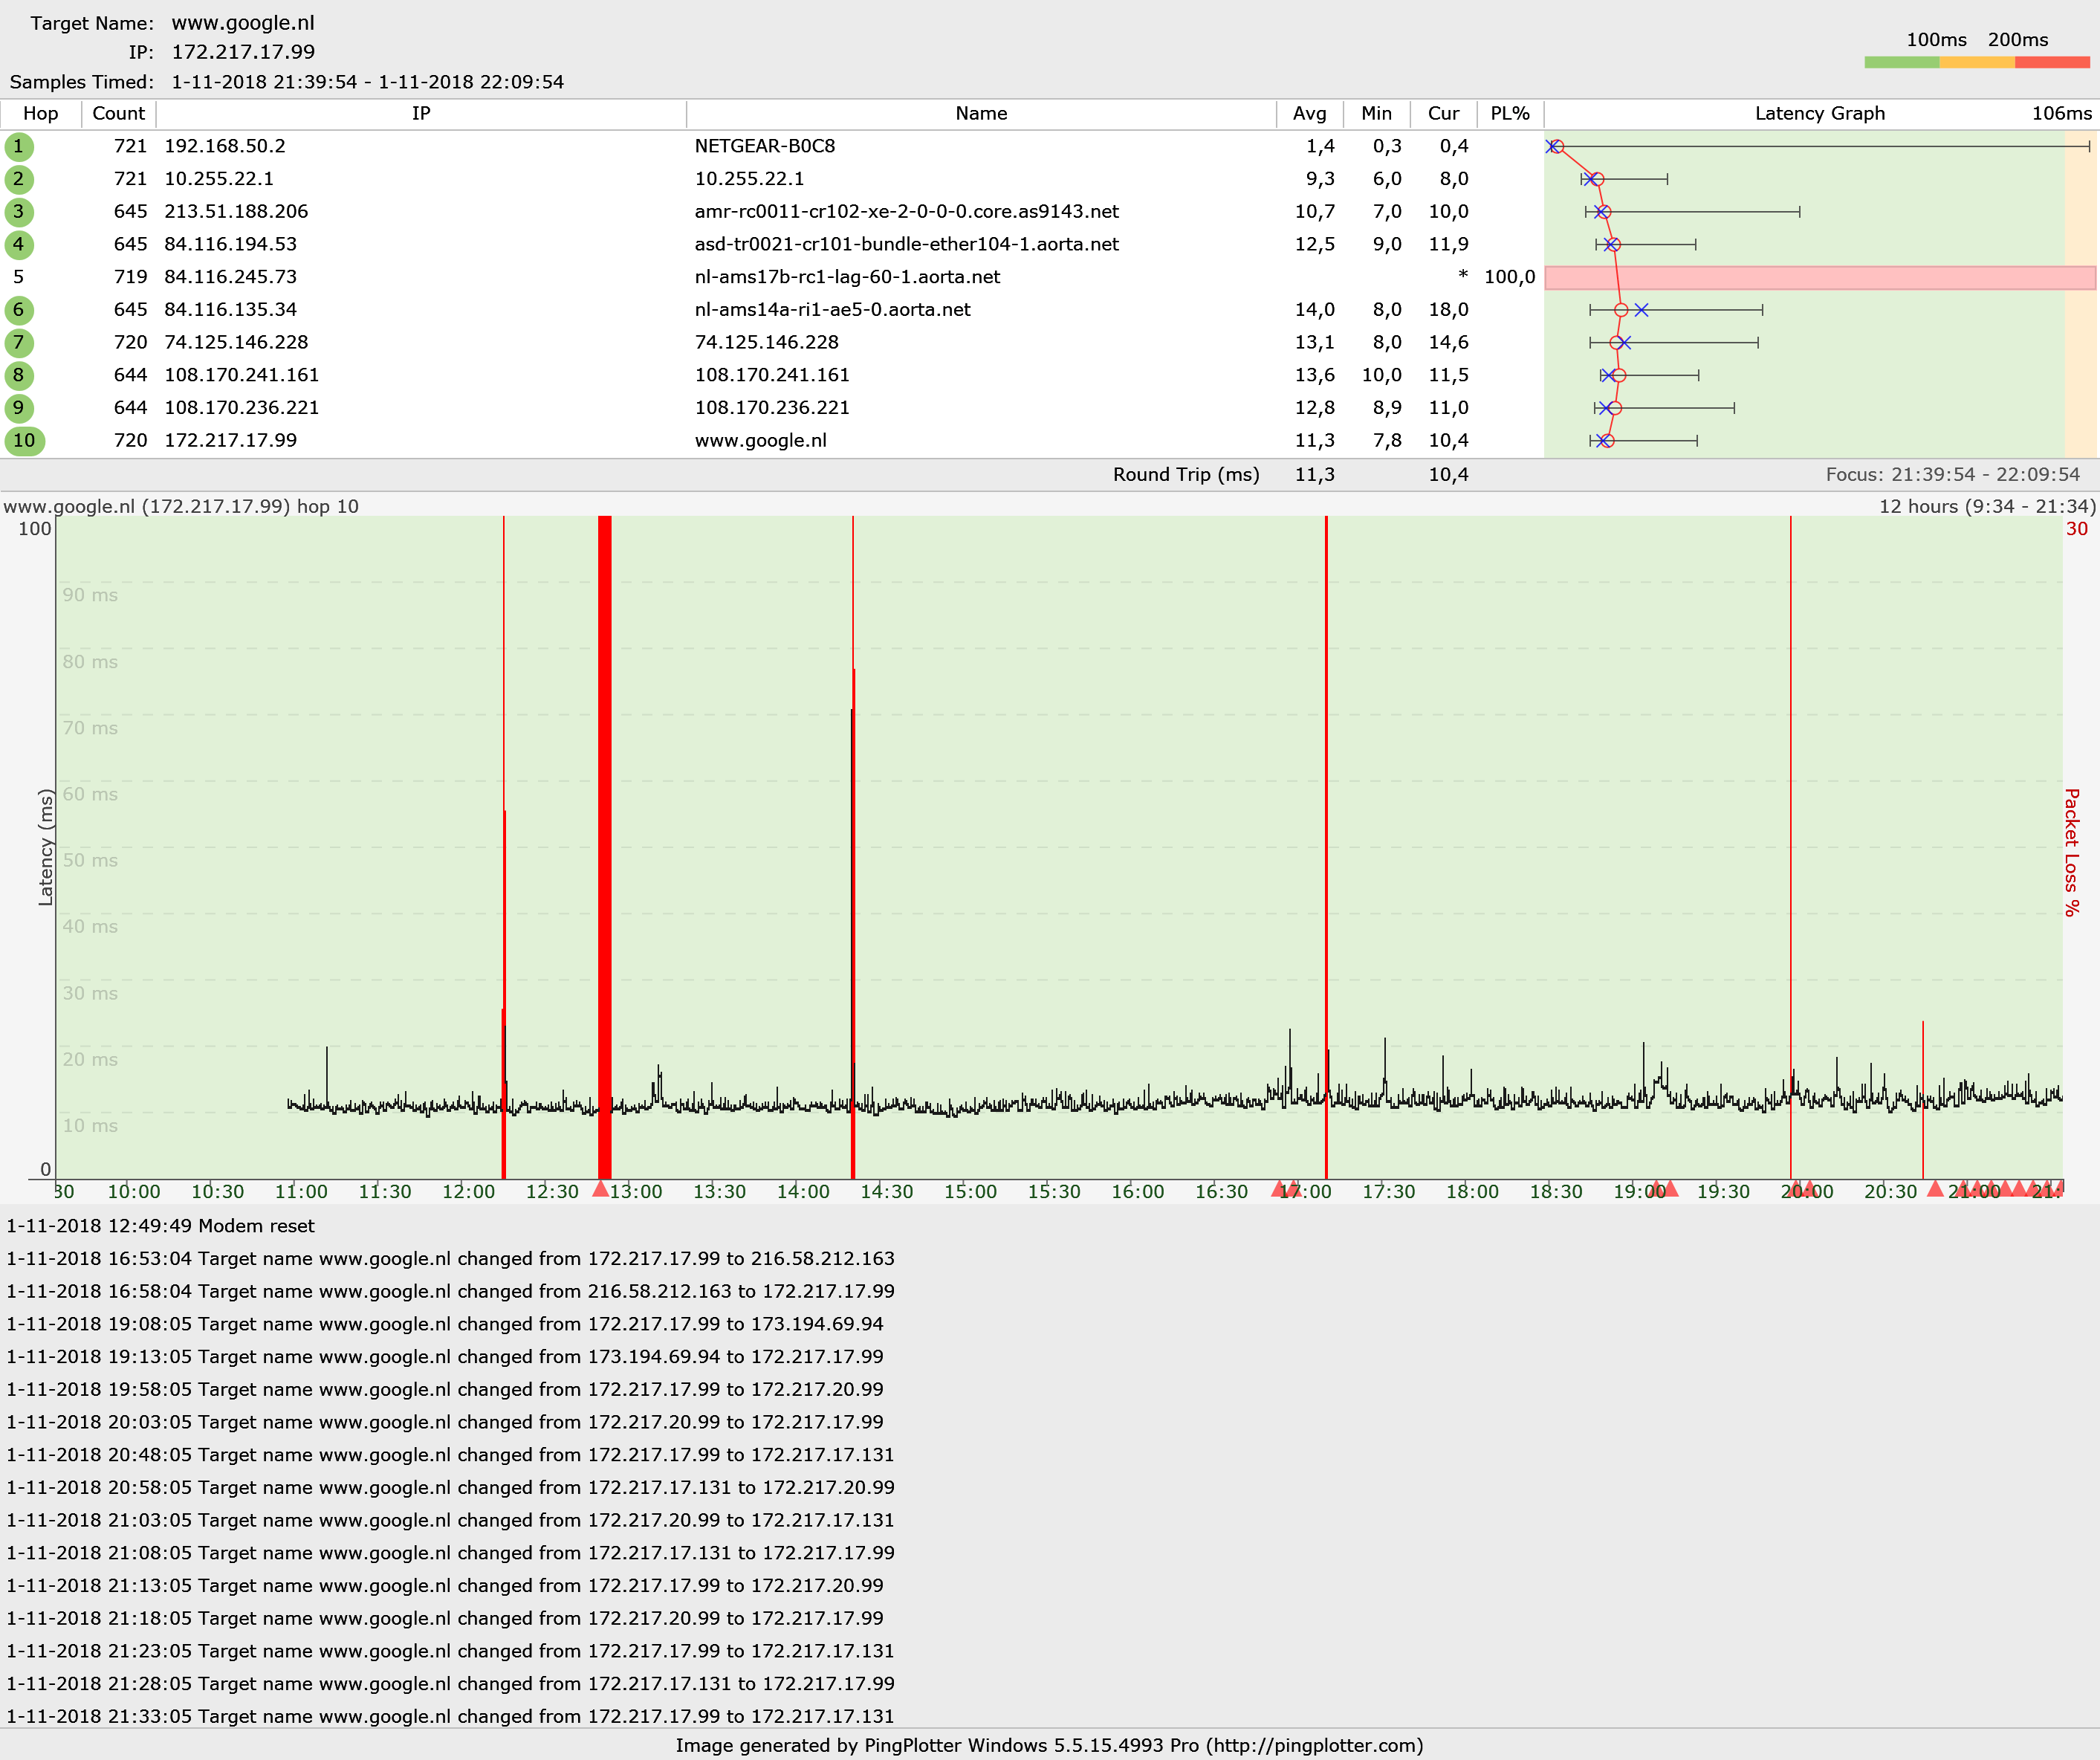
Task: Click the hop 6 green circle marker
Action: click(x=19, y=310)
